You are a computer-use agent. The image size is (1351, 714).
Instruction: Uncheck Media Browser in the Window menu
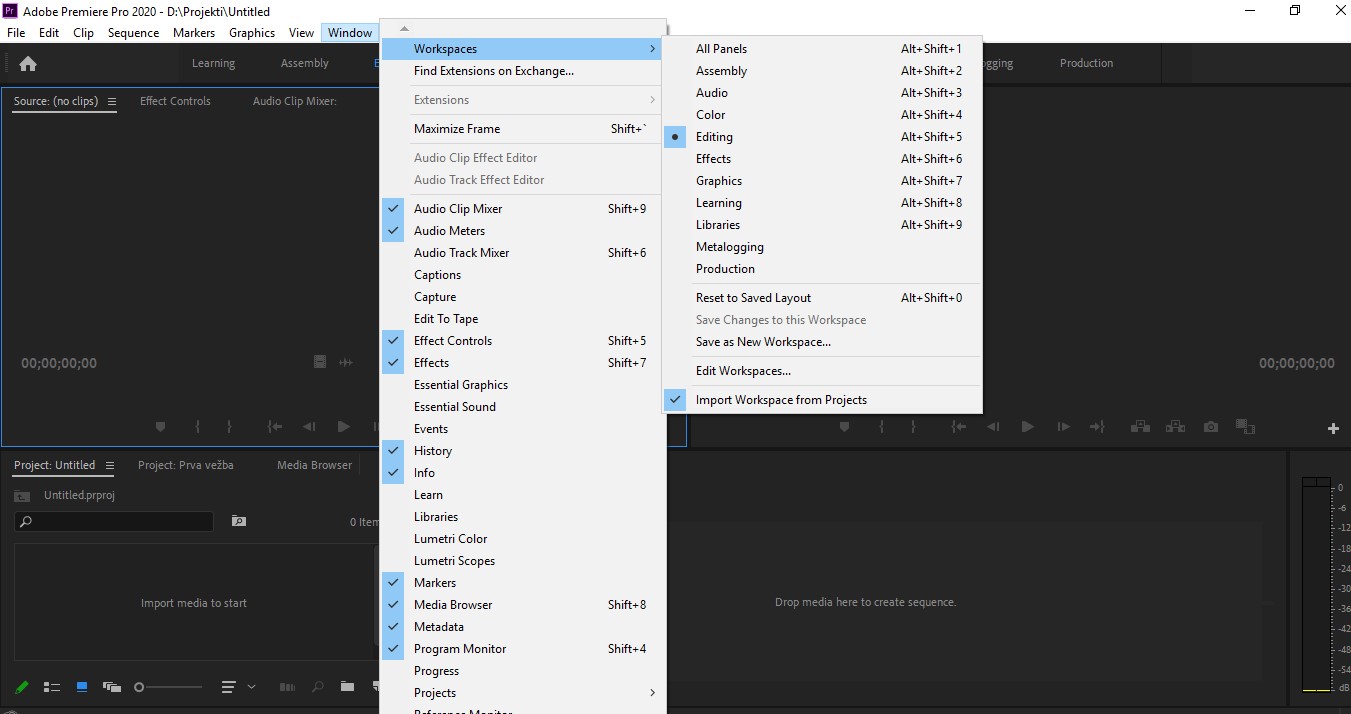point(523,605)
